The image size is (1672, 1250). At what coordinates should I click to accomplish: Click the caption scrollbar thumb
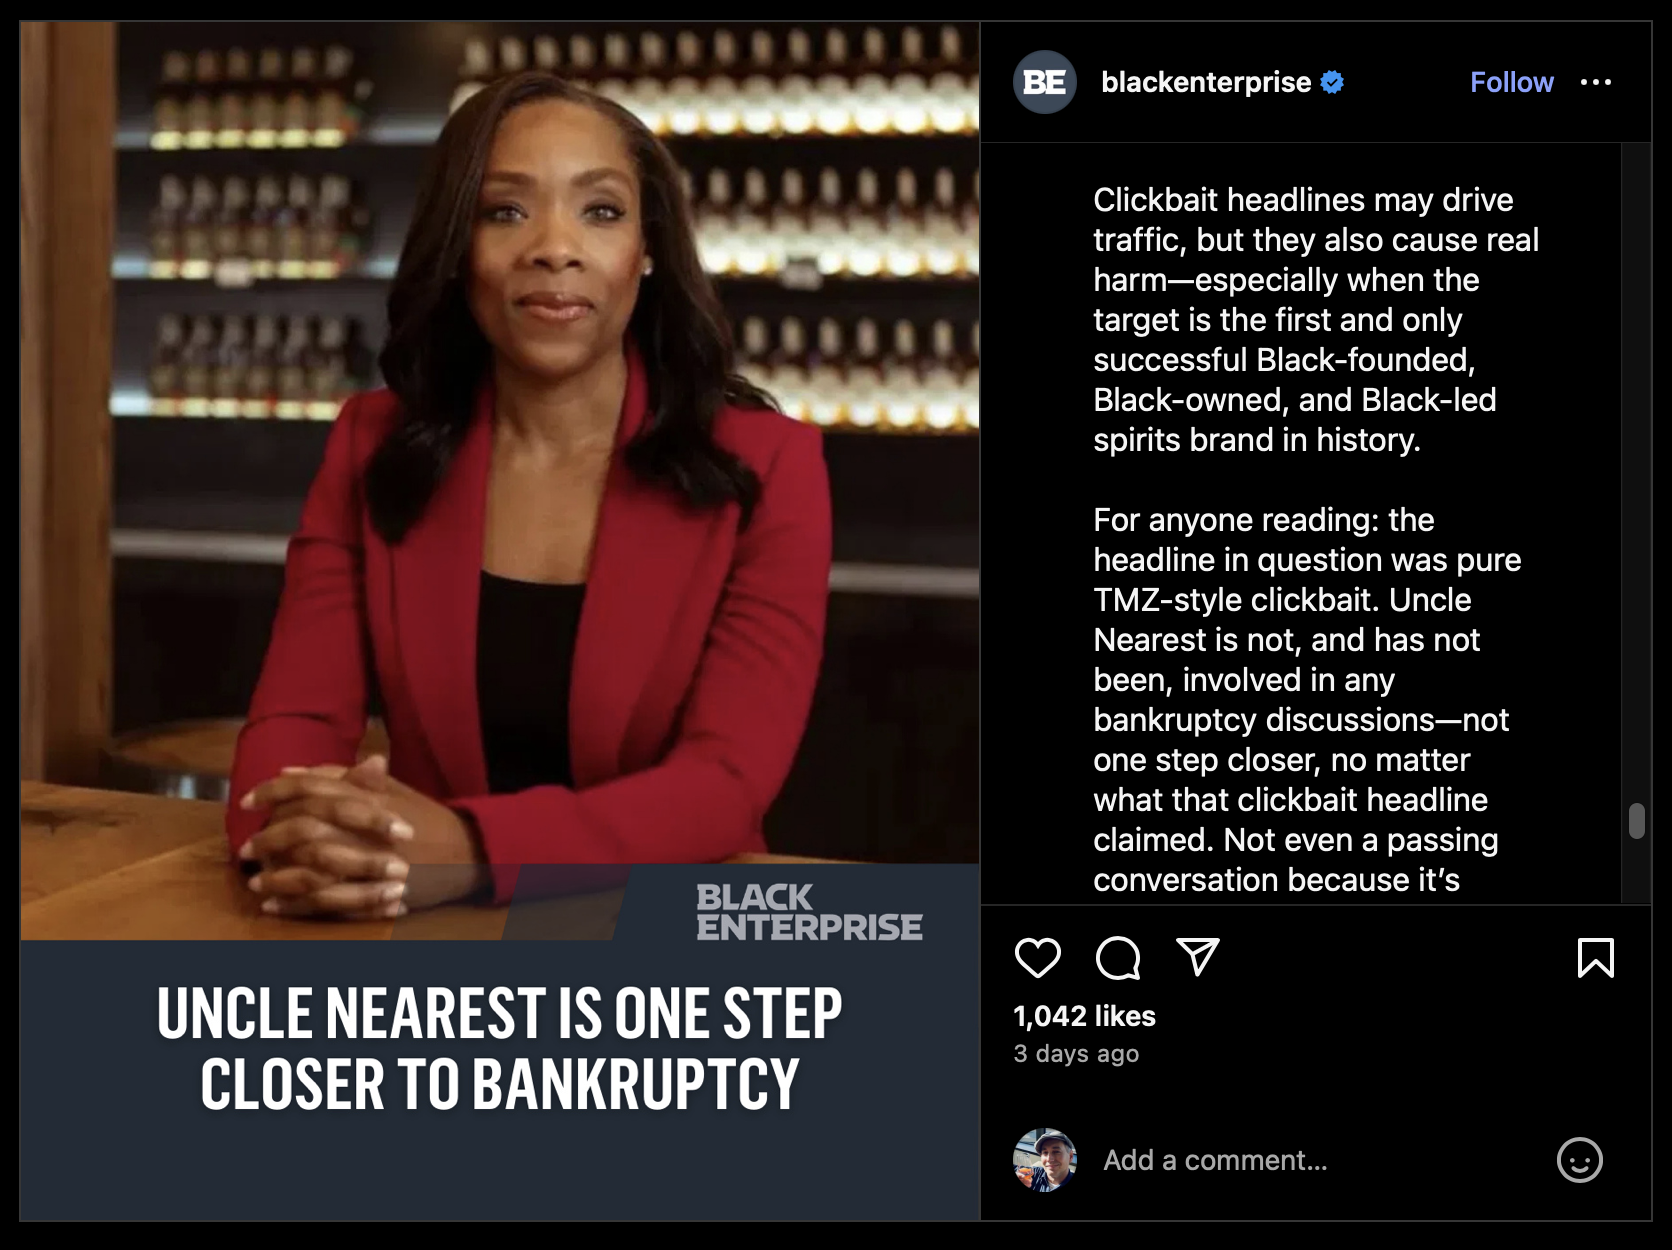(1636, 821)
